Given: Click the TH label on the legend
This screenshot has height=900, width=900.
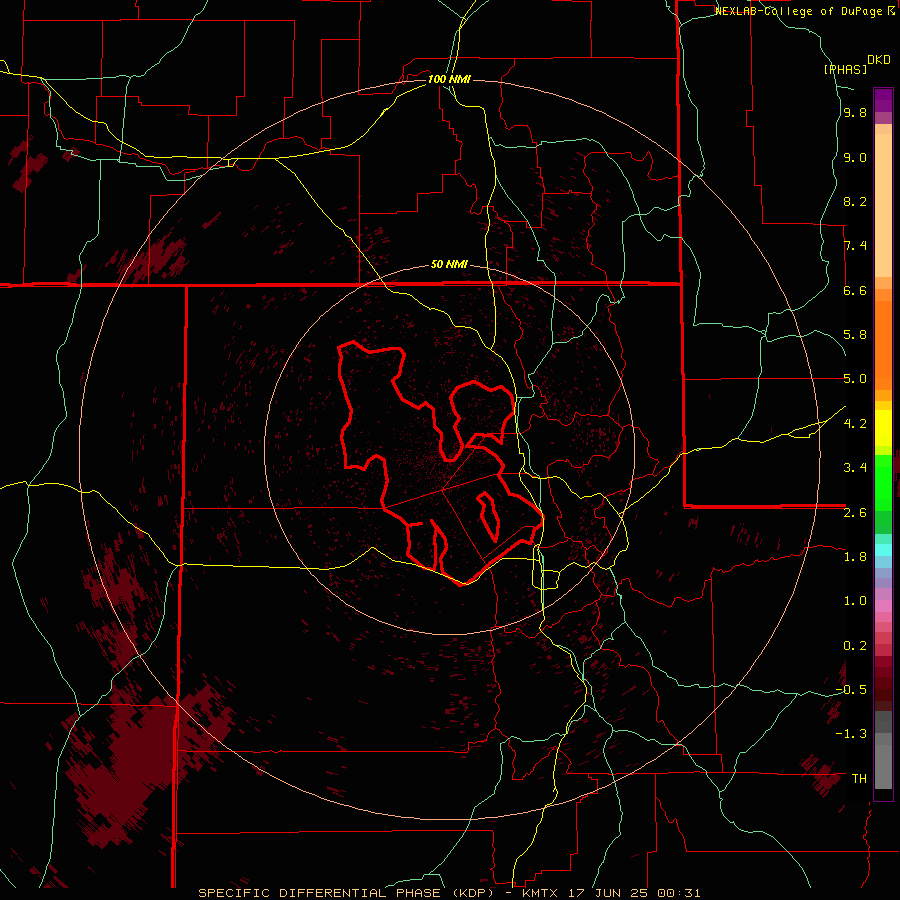Looking at the screenshot, I should 859,779.
